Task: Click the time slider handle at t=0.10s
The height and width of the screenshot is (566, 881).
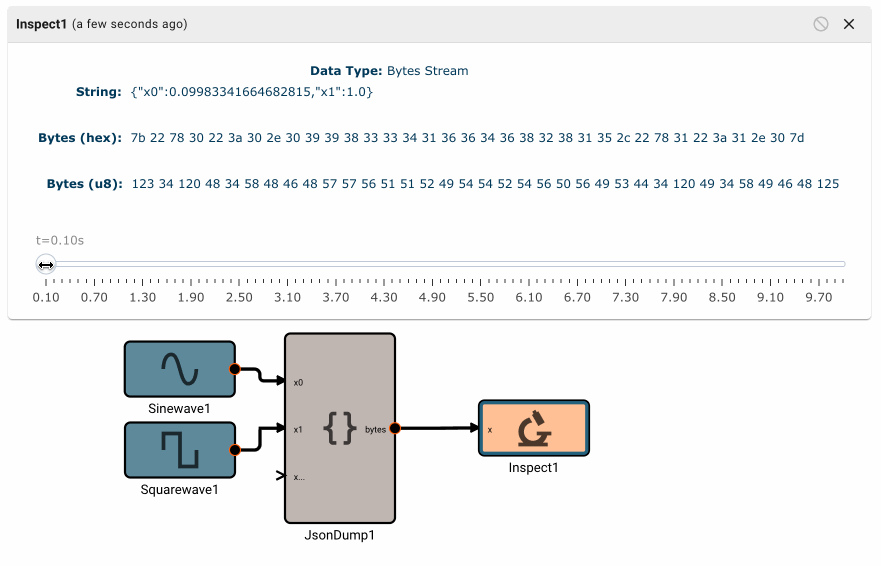Action: click(x=46, y=264)
